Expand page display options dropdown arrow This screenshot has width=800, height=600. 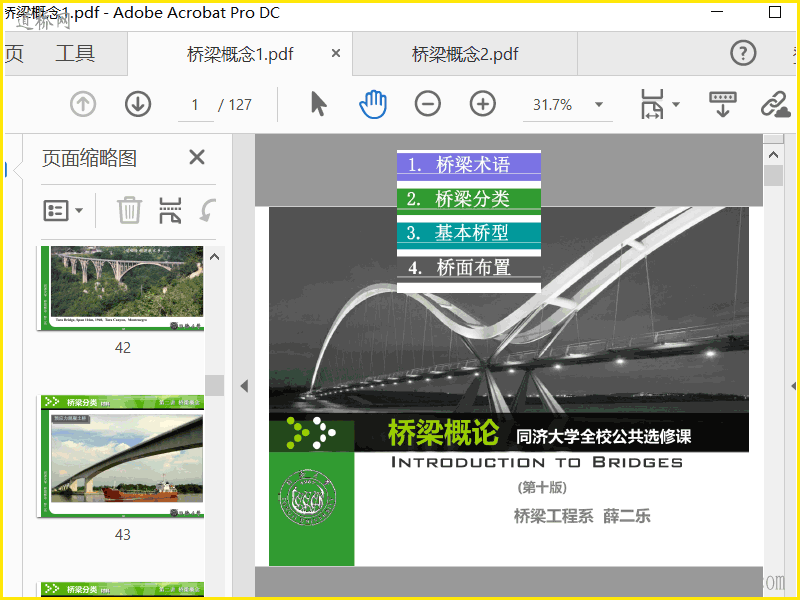click(676, 104)
